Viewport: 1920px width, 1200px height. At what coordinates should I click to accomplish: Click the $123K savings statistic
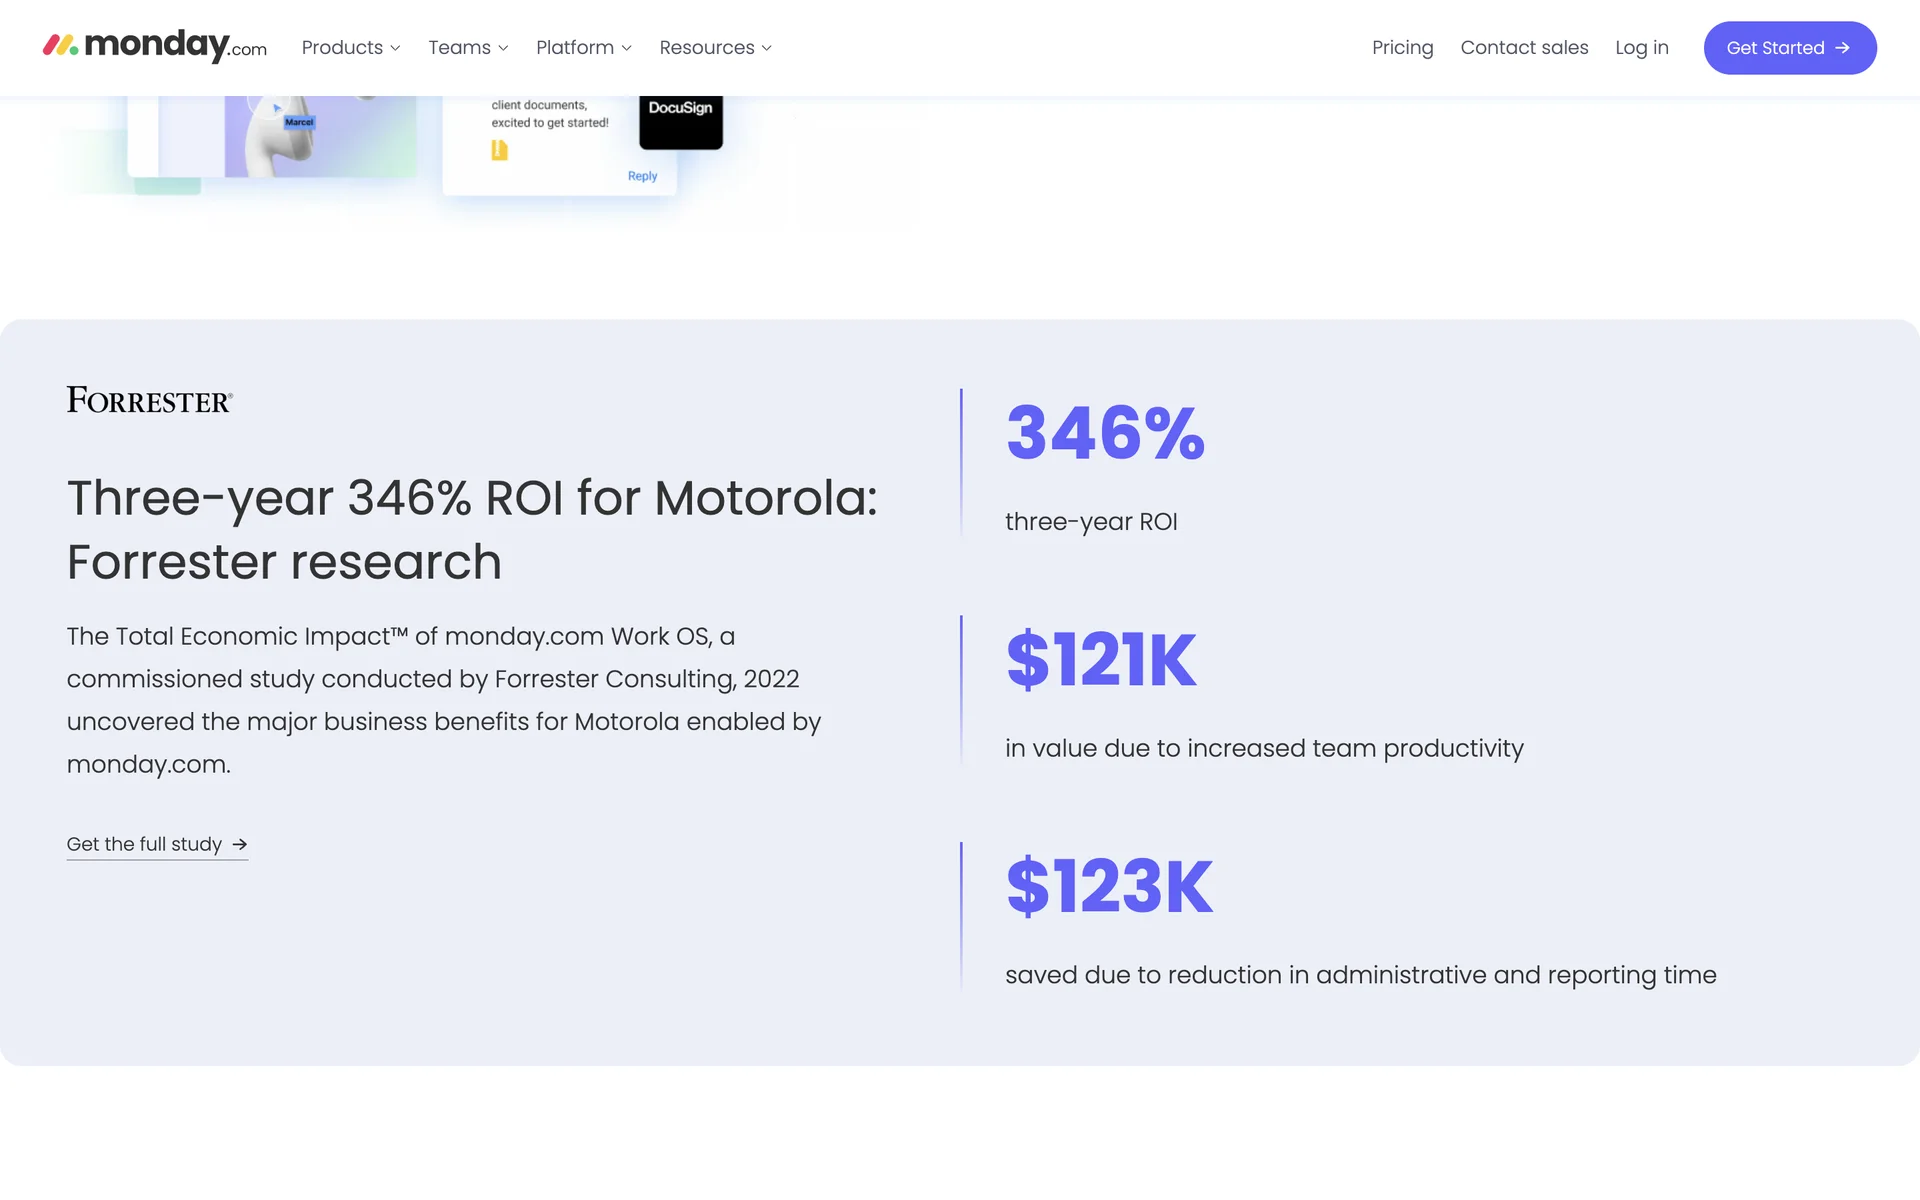click(x=1109, y=887)
